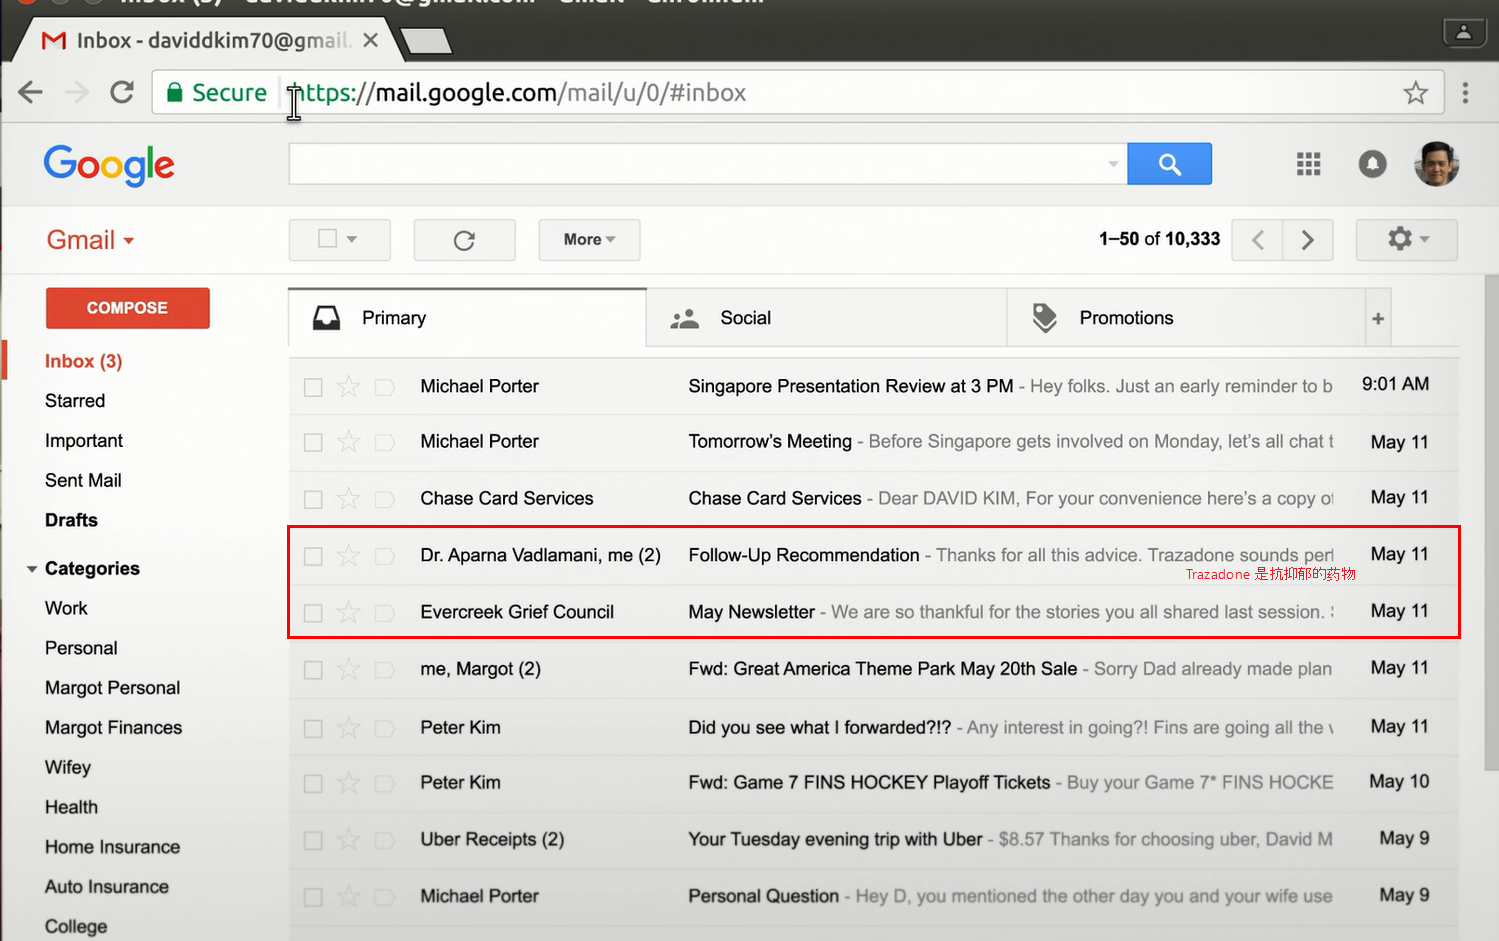1499x941 pixels.
Task: Expand the More actions dropdown
Action: tap(589, 240)
